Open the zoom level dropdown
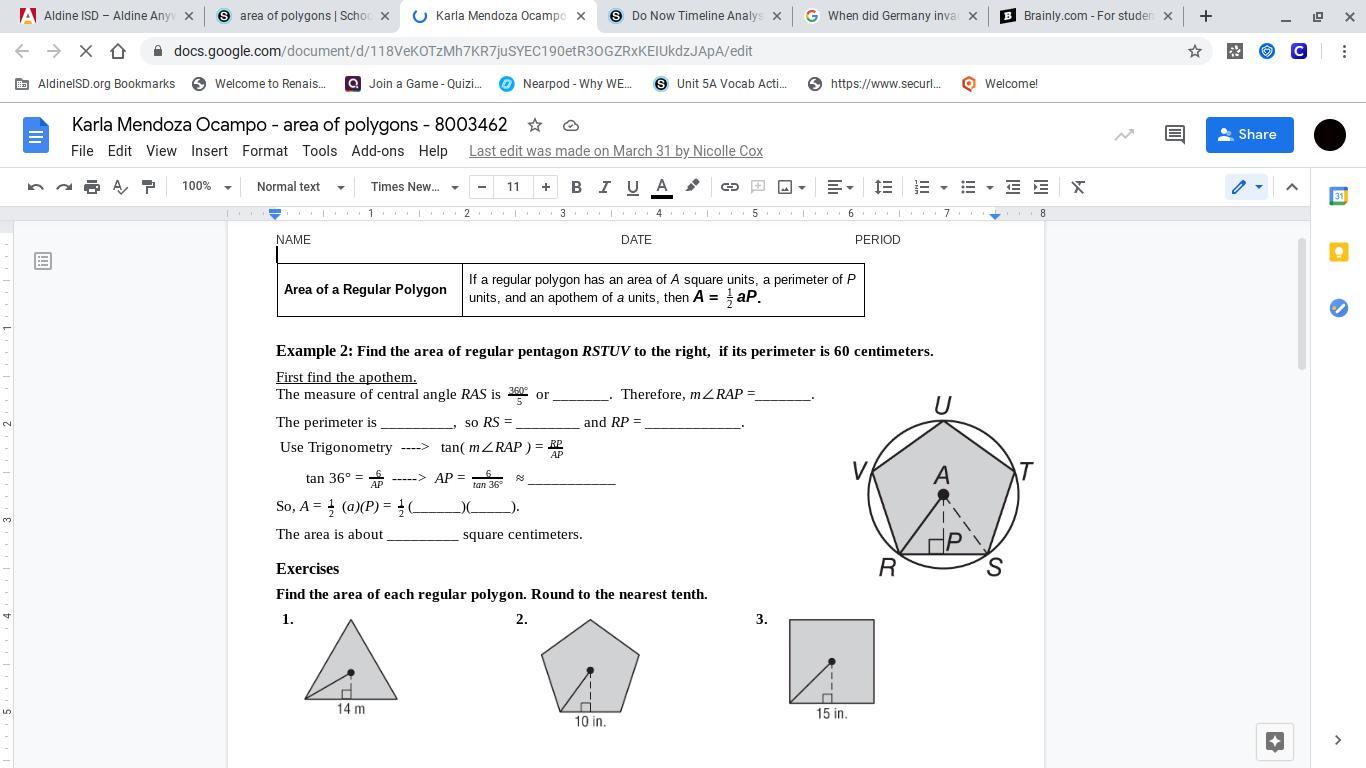 (x=206, y=187)
